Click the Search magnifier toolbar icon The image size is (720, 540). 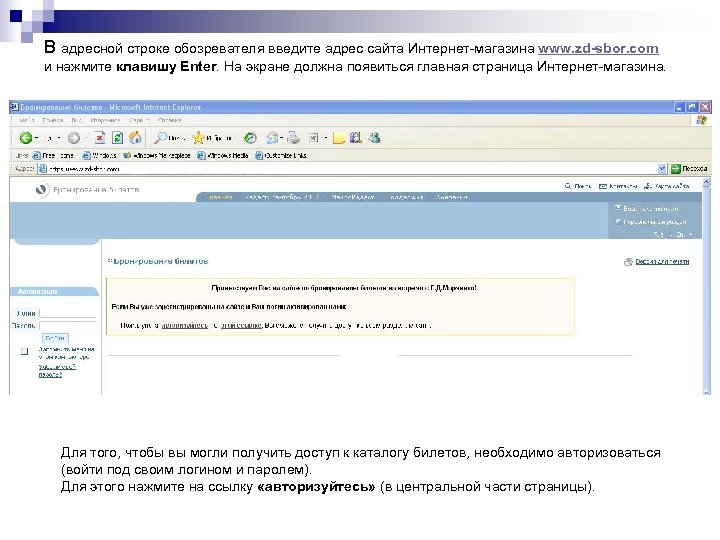160,138
